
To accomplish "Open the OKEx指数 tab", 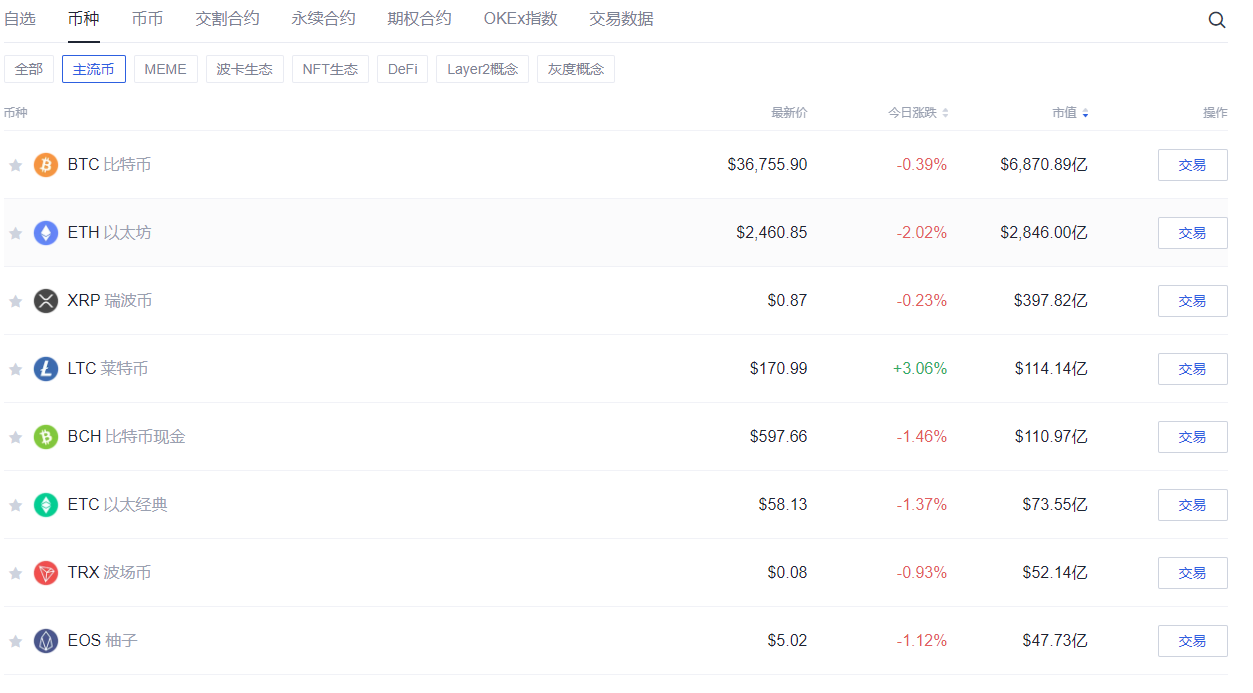I will point(521,19).
